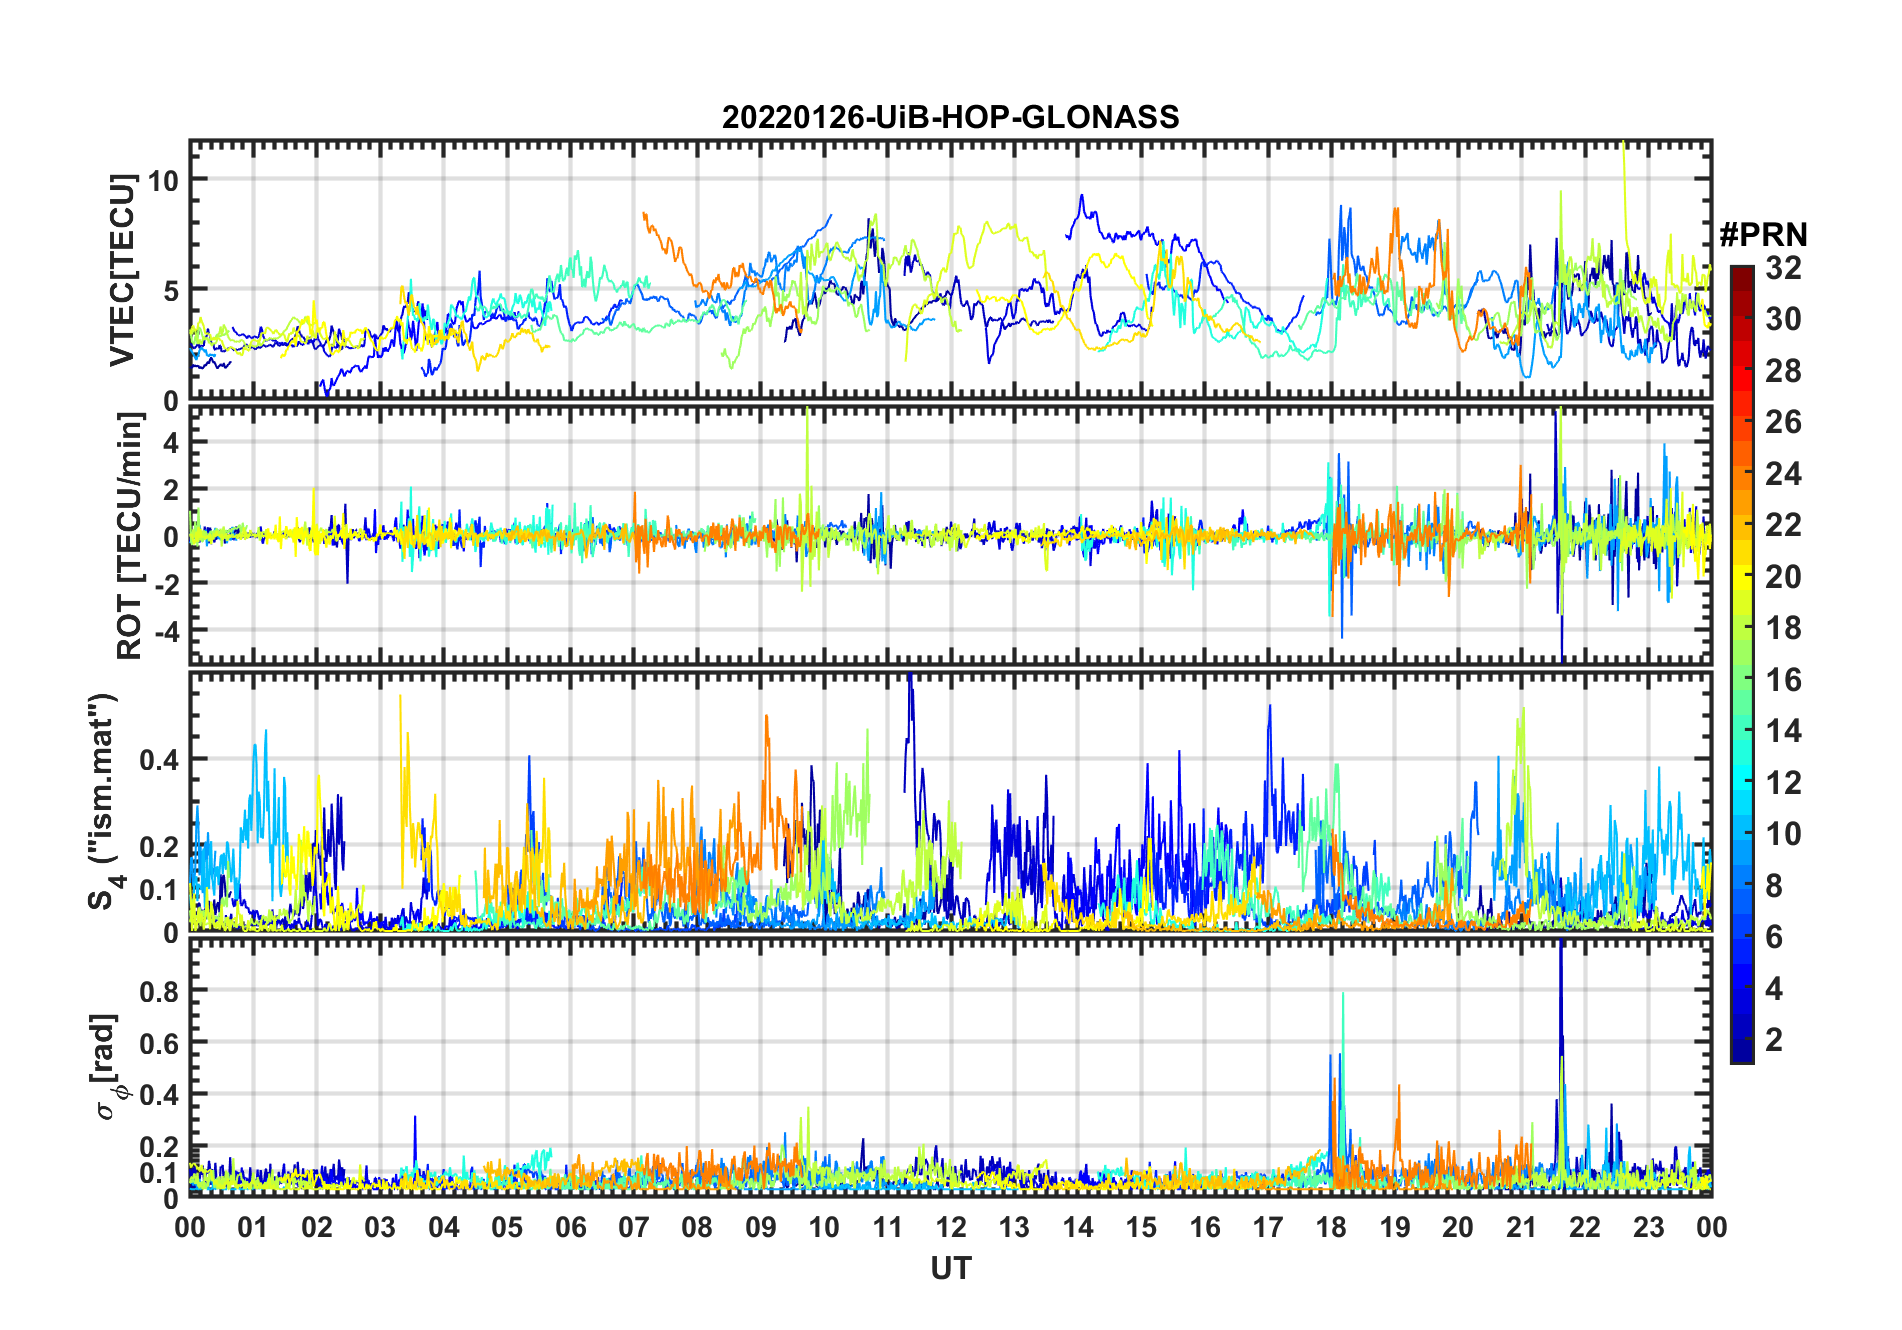Click the VTEC[TECU] axis label

(x=122, y=270)
